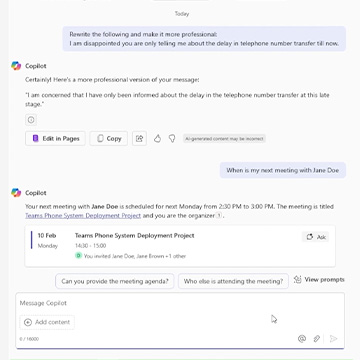
Task: Click the first Copilot logo avatar
Action: [x=16, y=66]
